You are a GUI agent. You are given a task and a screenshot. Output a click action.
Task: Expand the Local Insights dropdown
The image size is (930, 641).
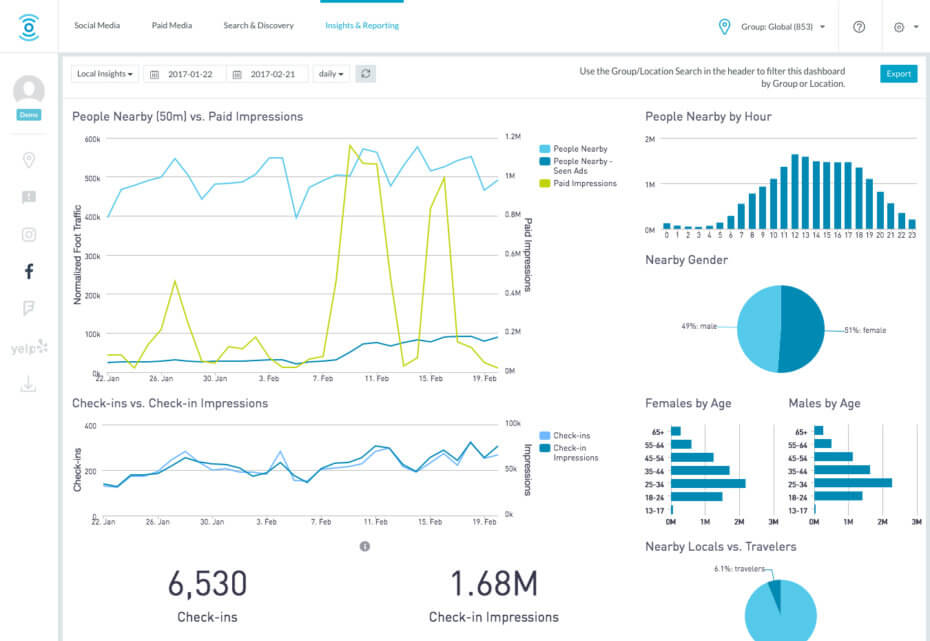(x=105, y=74)
